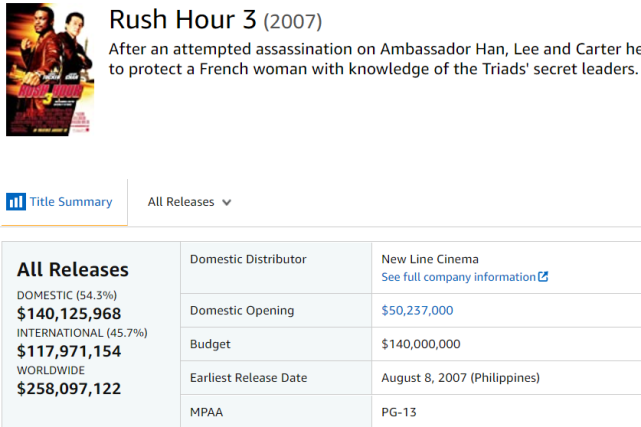
Task: Select the New Line Cinema distributor text
Action: coord(430,259)
